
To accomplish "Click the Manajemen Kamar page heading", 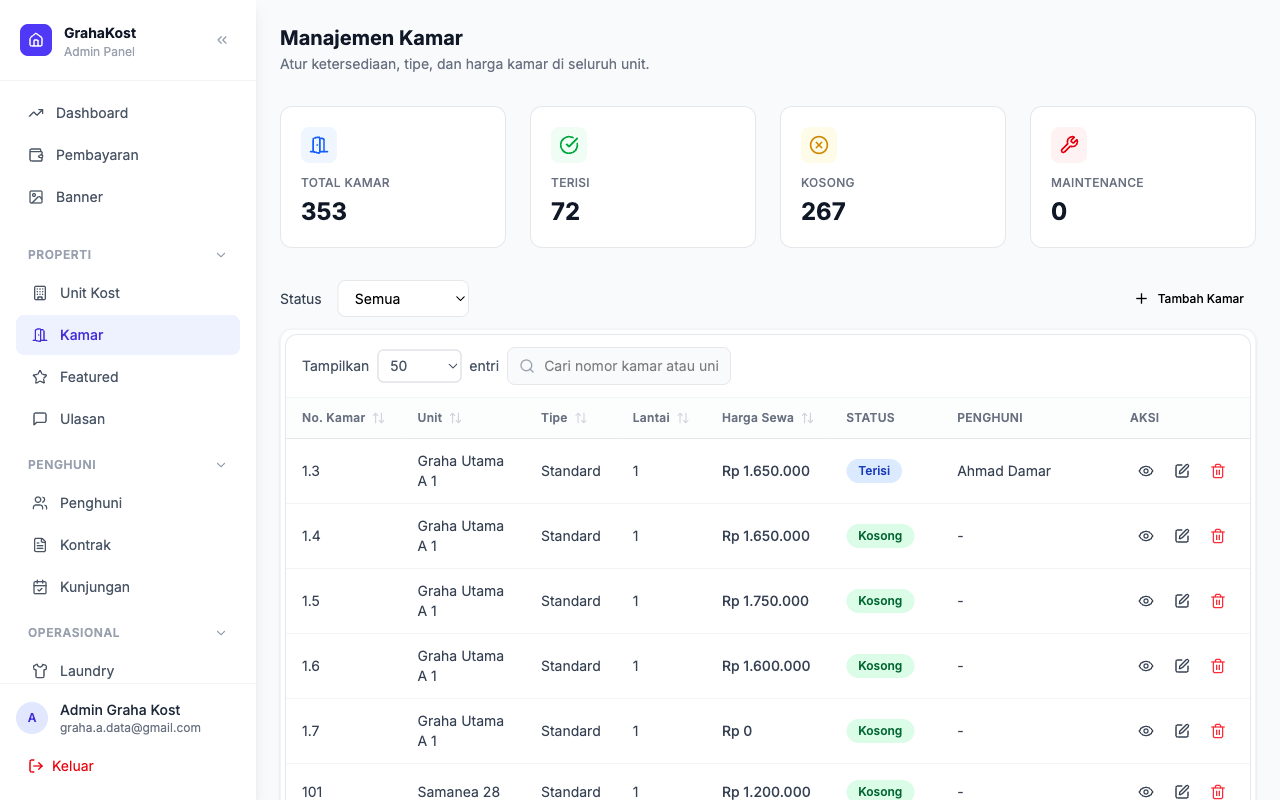I will click(x=371, y=38).
